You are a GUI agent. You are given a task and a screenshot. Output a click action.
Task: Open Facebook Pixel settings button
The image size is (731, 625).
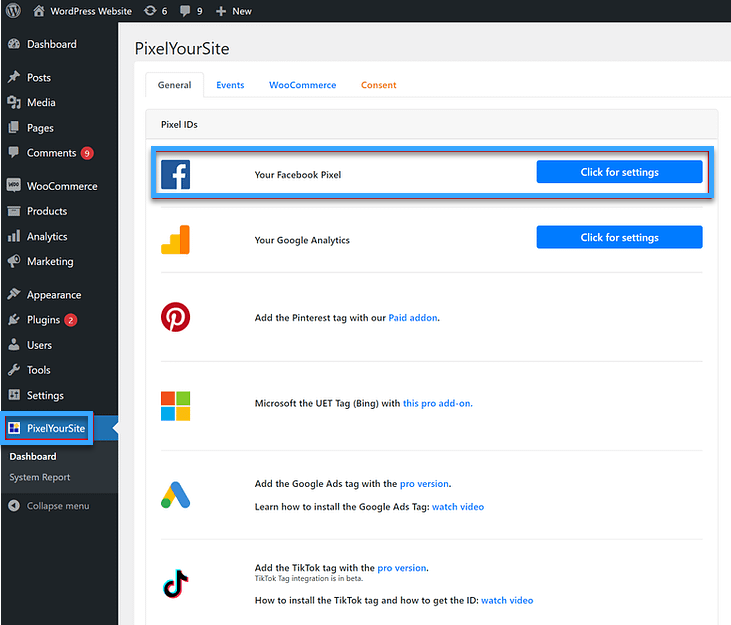click(x=619, y=172)
